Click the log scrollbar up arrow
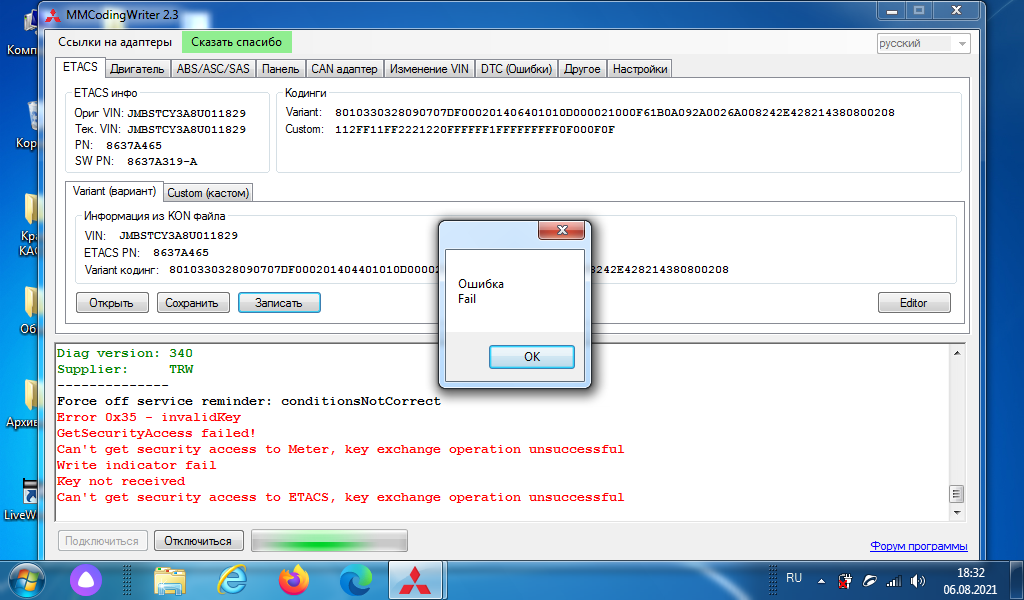This screenshot has height=600, width=1024. (957, 353)
